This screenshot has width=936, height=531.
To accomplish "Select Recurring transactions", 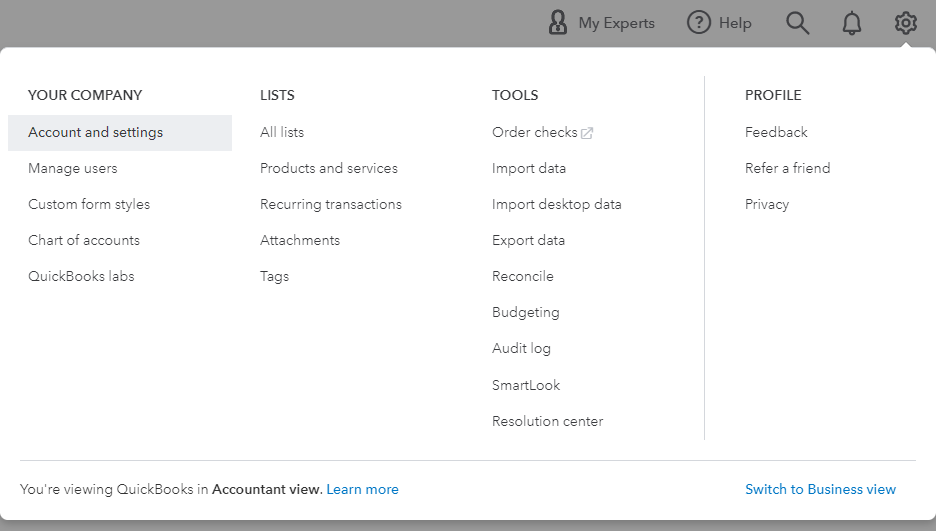I will coord(331,204).
